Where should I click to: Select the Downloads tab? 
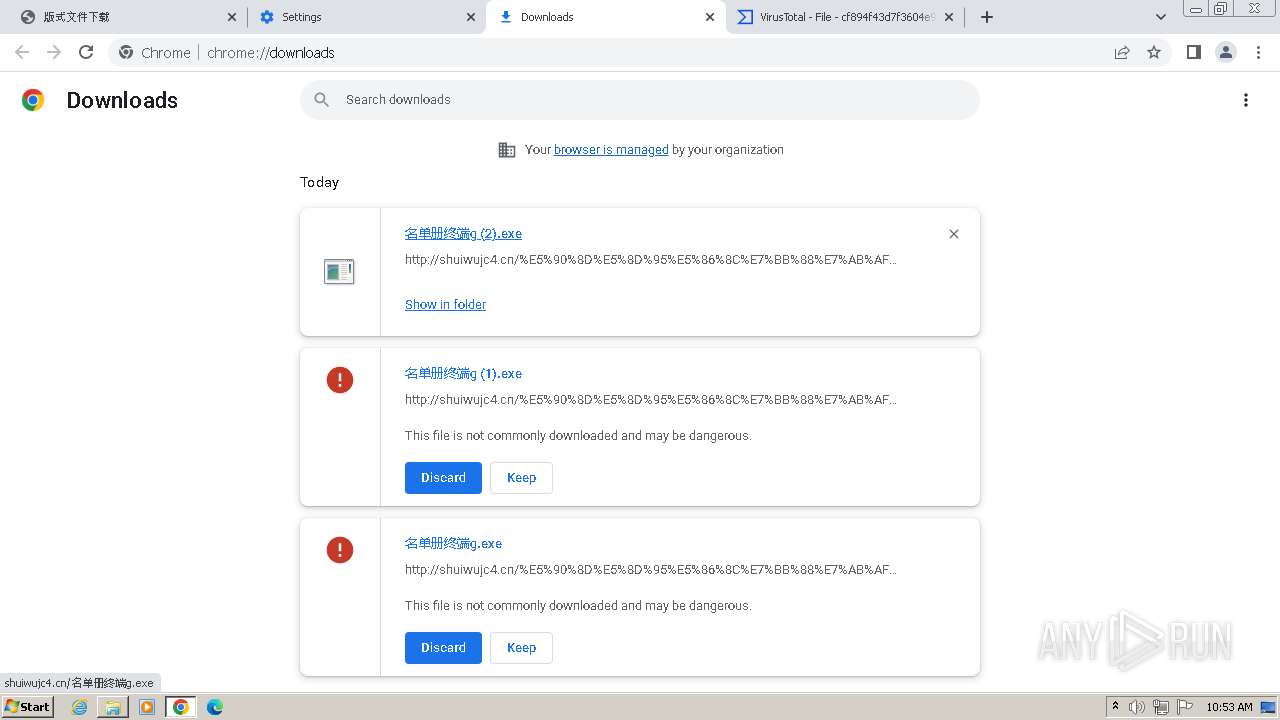click(x=606, y=17)
